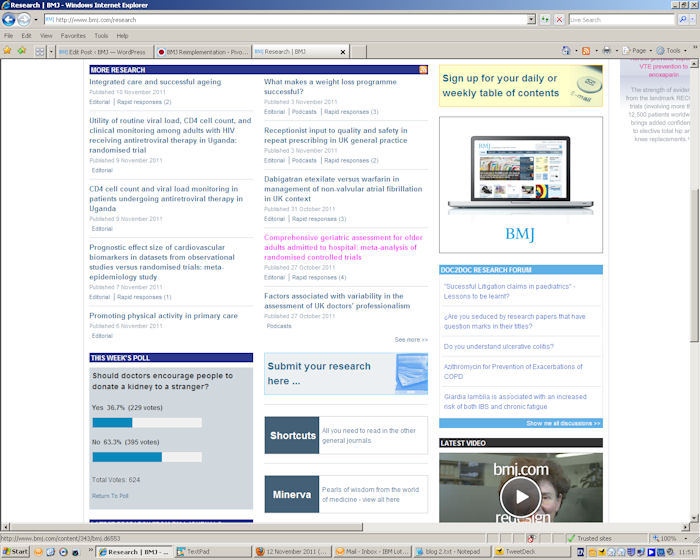
Task: Open the Quick Tabs grid icon
Action: coord(40,51)
